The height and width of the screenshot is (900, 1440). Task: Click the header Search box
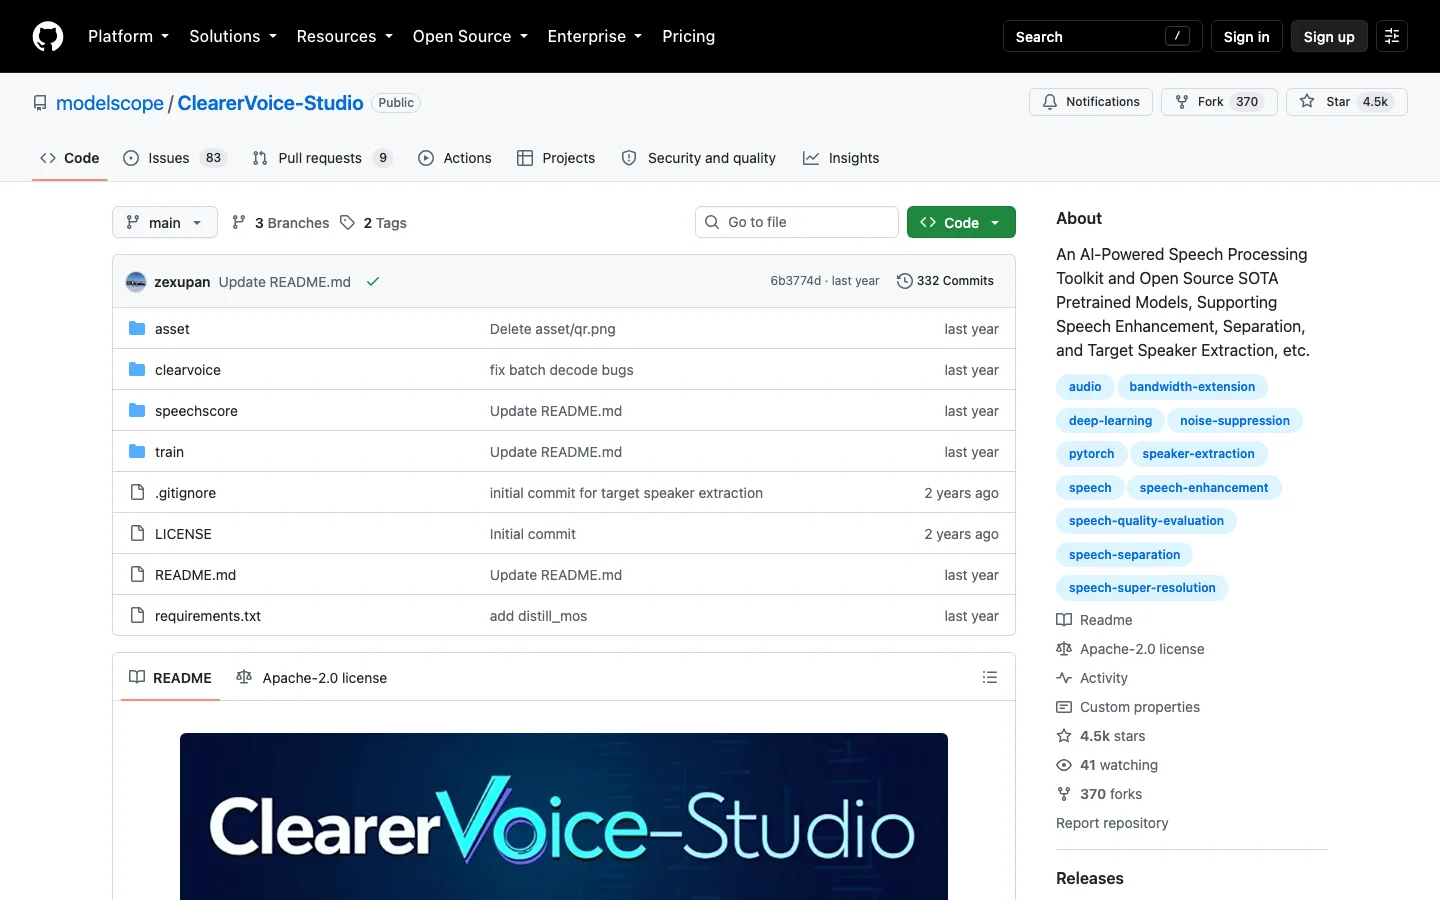click(x=1102, y=36)
